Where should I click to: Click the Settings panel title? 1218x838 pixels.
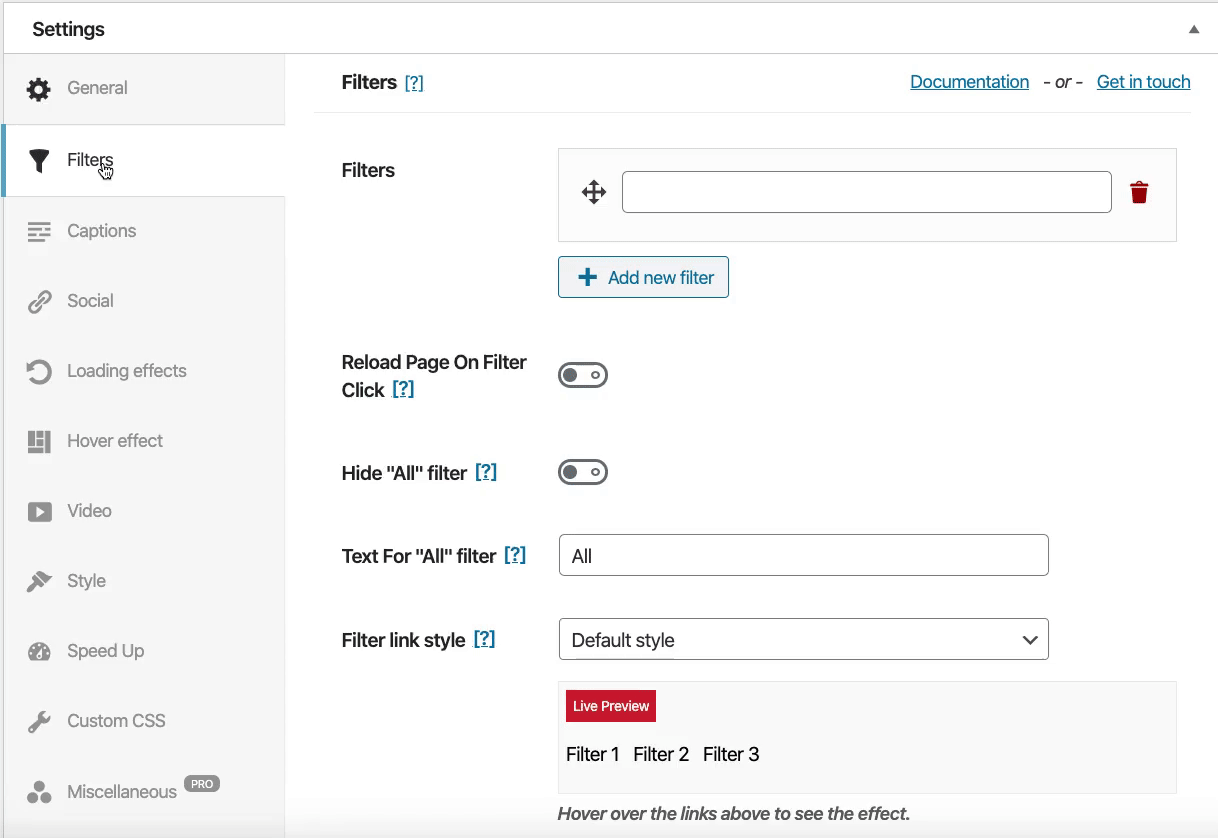click(69, 29)
